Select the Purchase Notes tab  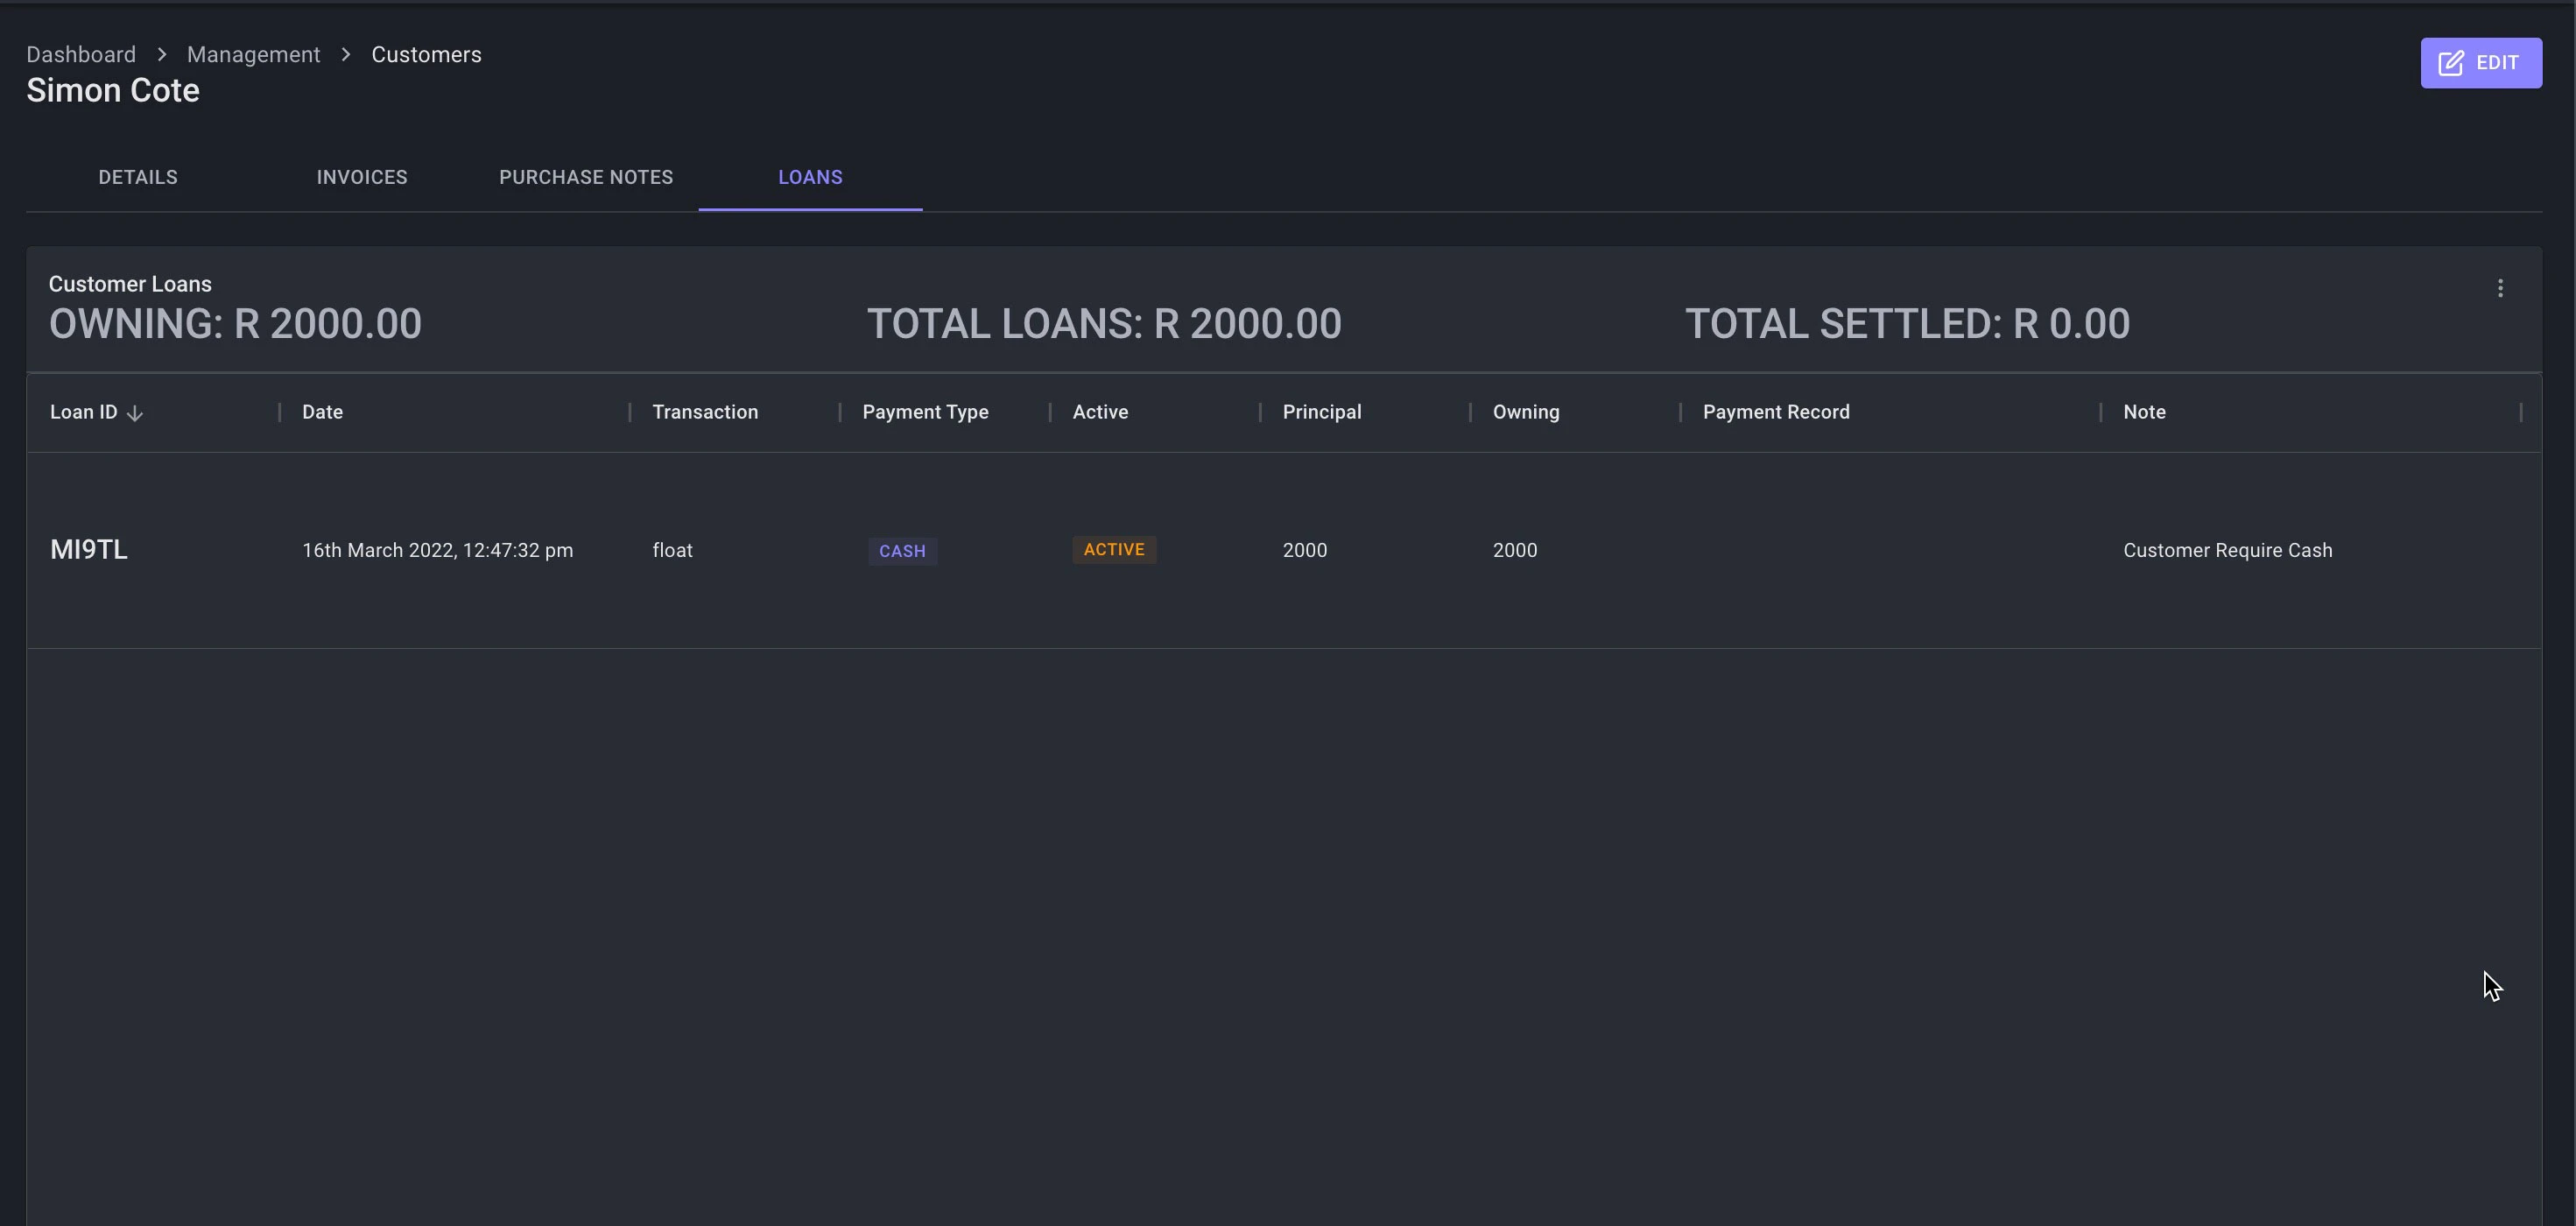coord(586,177)
